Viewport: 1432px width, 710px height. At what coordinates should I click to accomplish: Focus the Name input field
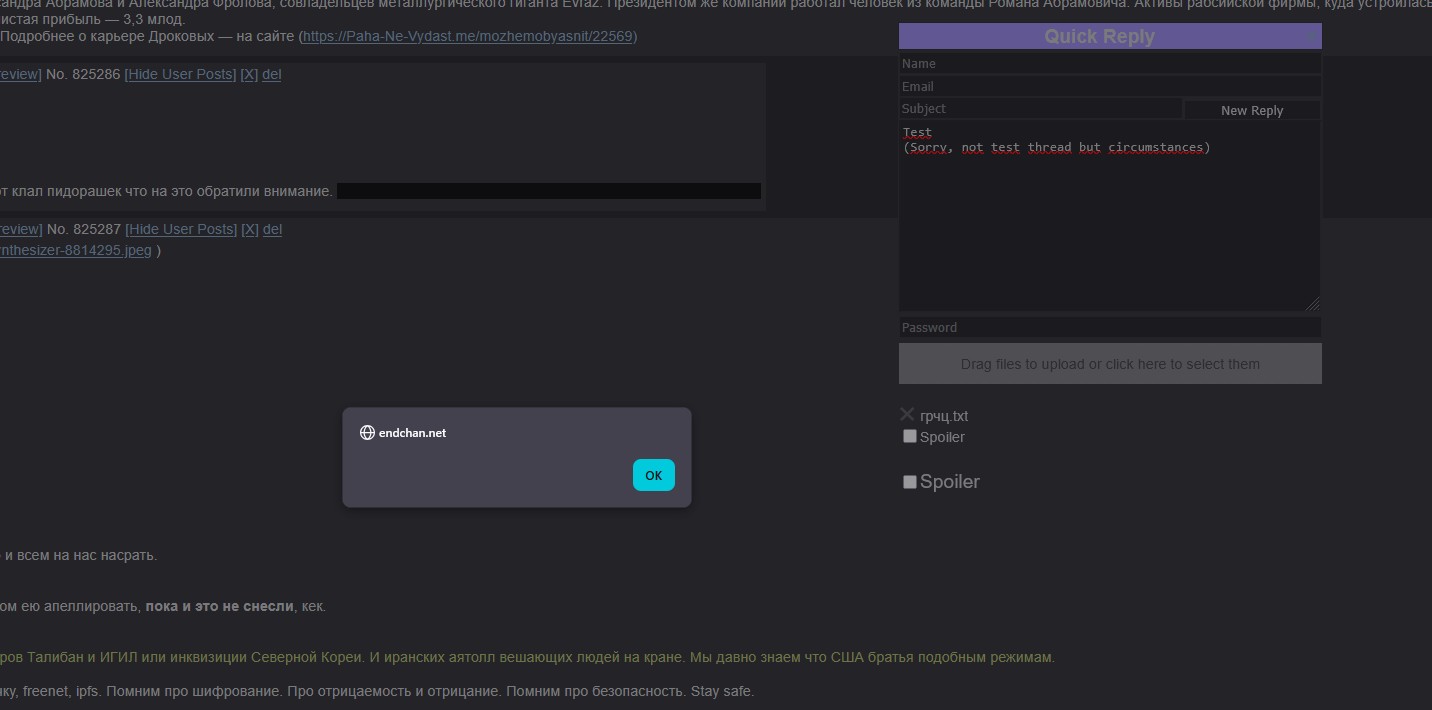pyautogui.click(x=1109, y=63)
